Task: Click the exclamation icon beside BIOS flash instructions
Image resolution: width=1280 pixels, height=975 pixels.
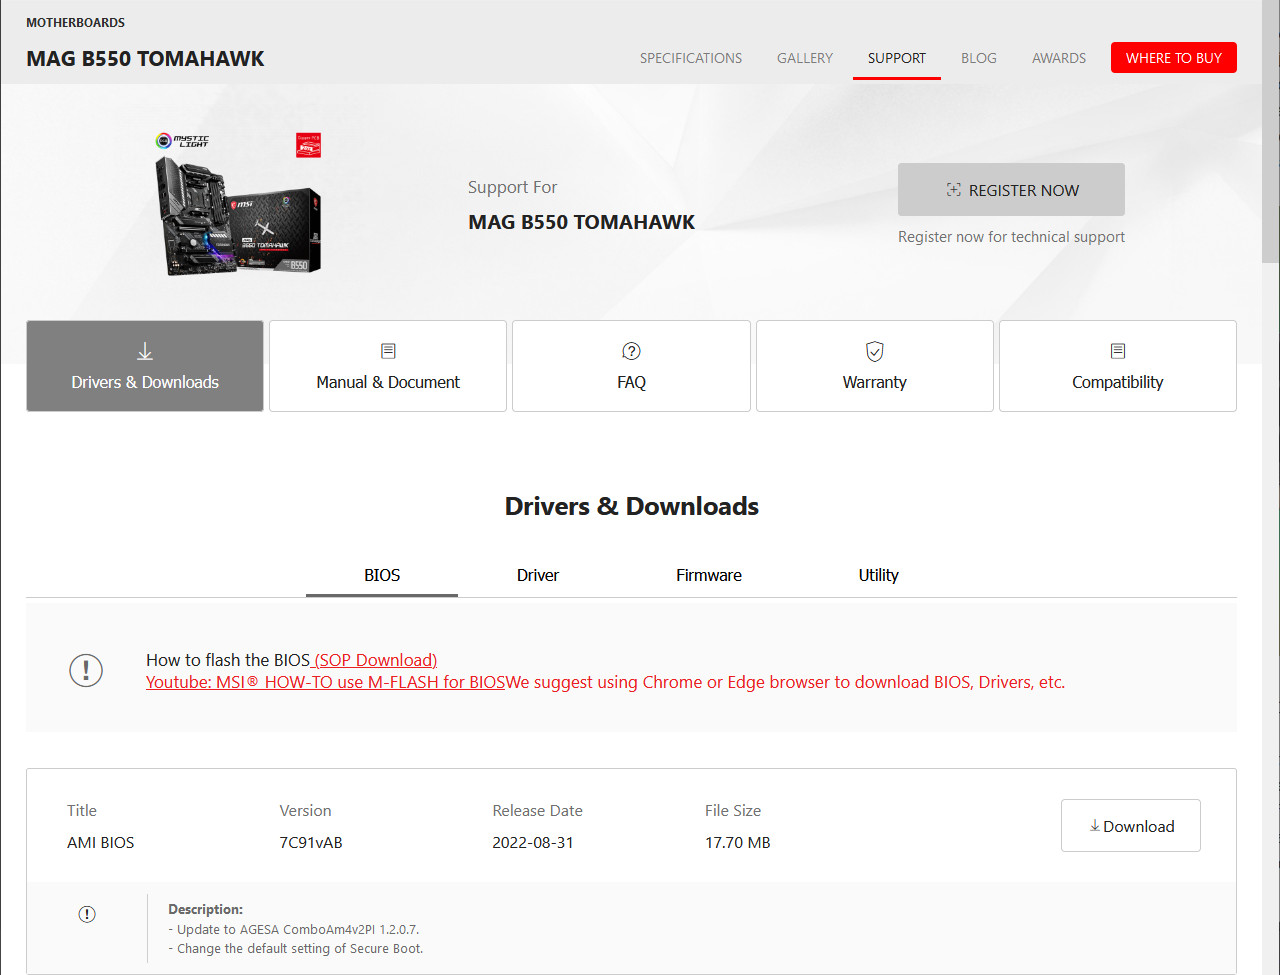Action: (x=86, y=670)
